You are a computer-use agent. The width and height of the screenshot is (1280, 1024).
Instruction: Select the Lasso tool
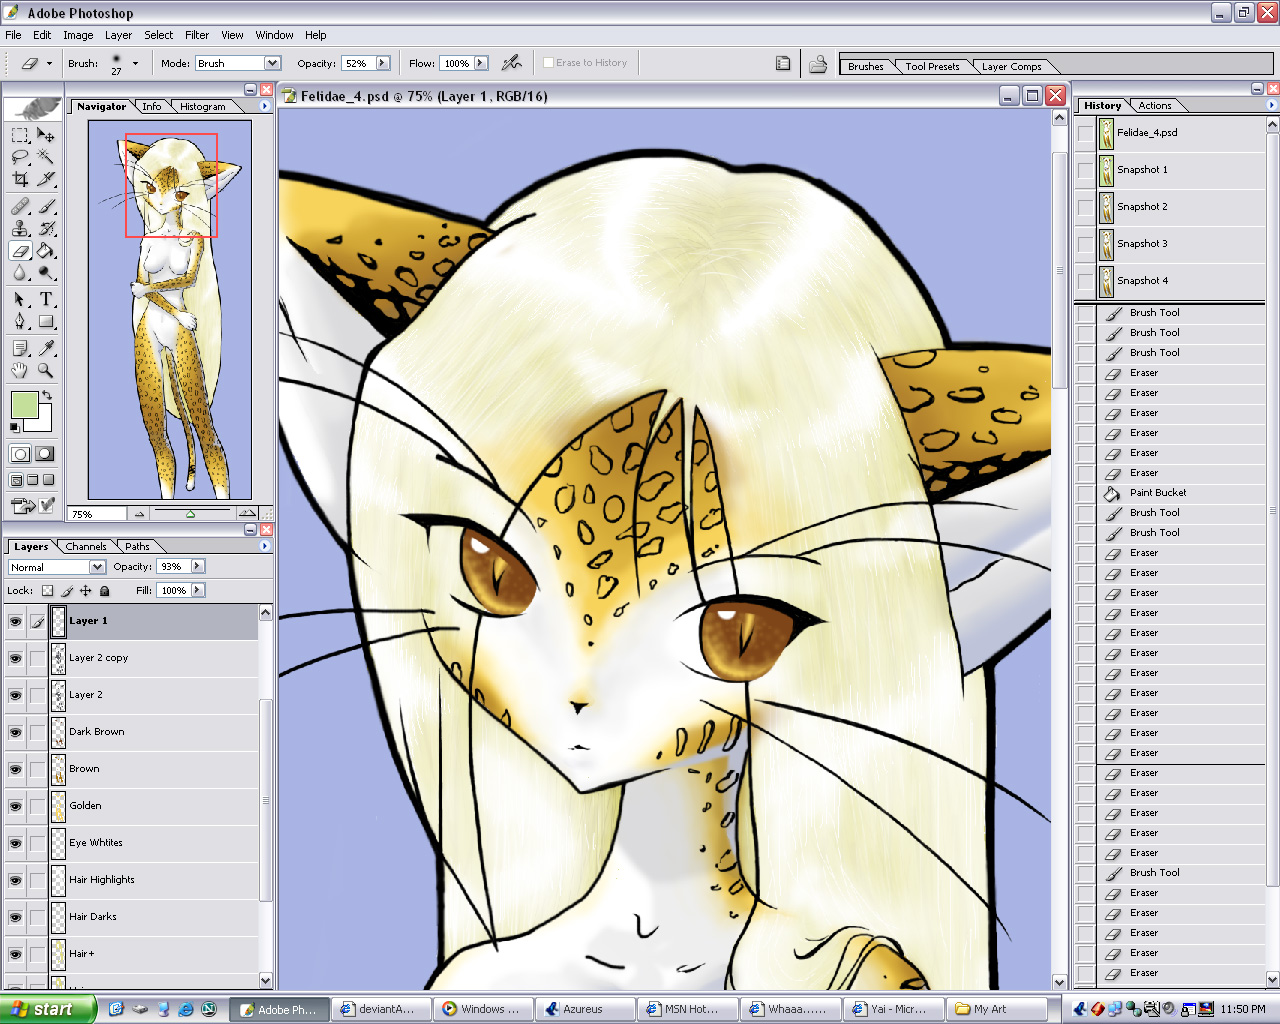20,157
